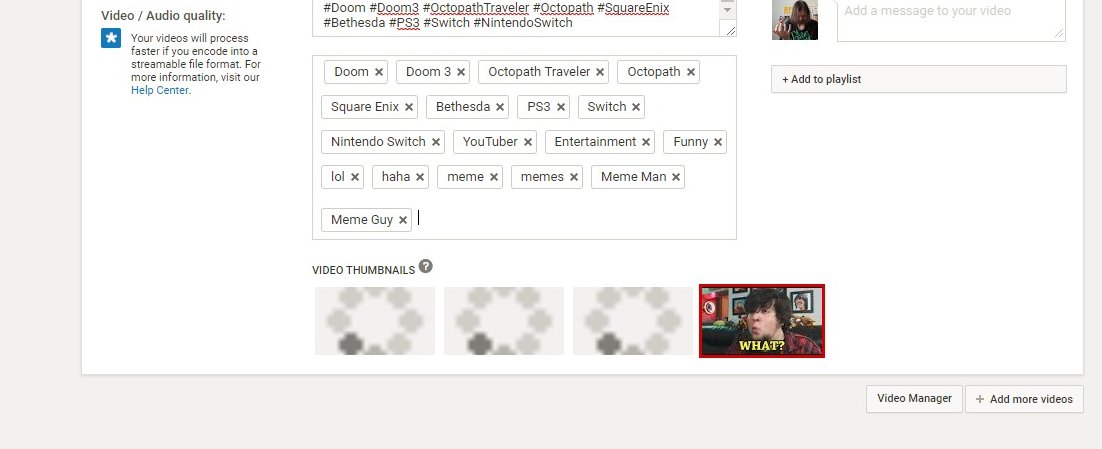Remove the Bethesda tag
Viewport: 1102px width, 449px height.
coord(500,108)
